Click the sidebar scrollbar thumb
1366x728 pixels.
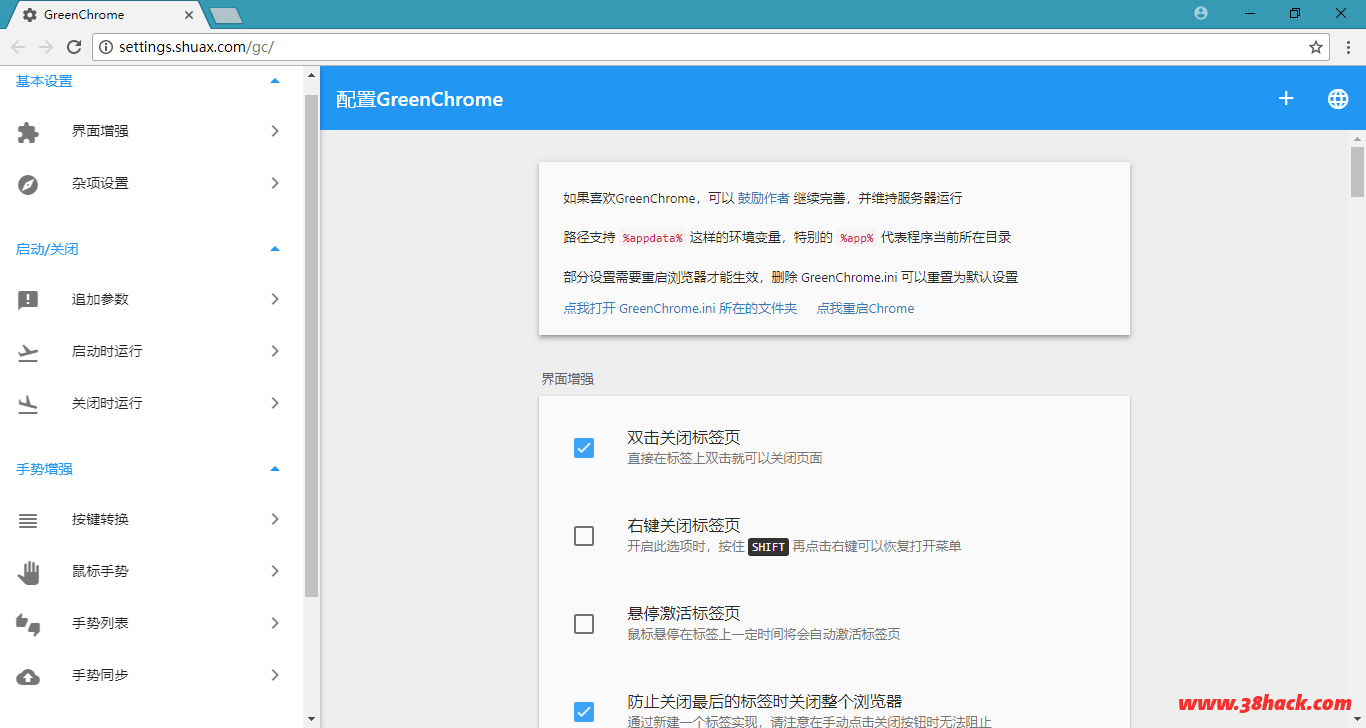point(311,345)
